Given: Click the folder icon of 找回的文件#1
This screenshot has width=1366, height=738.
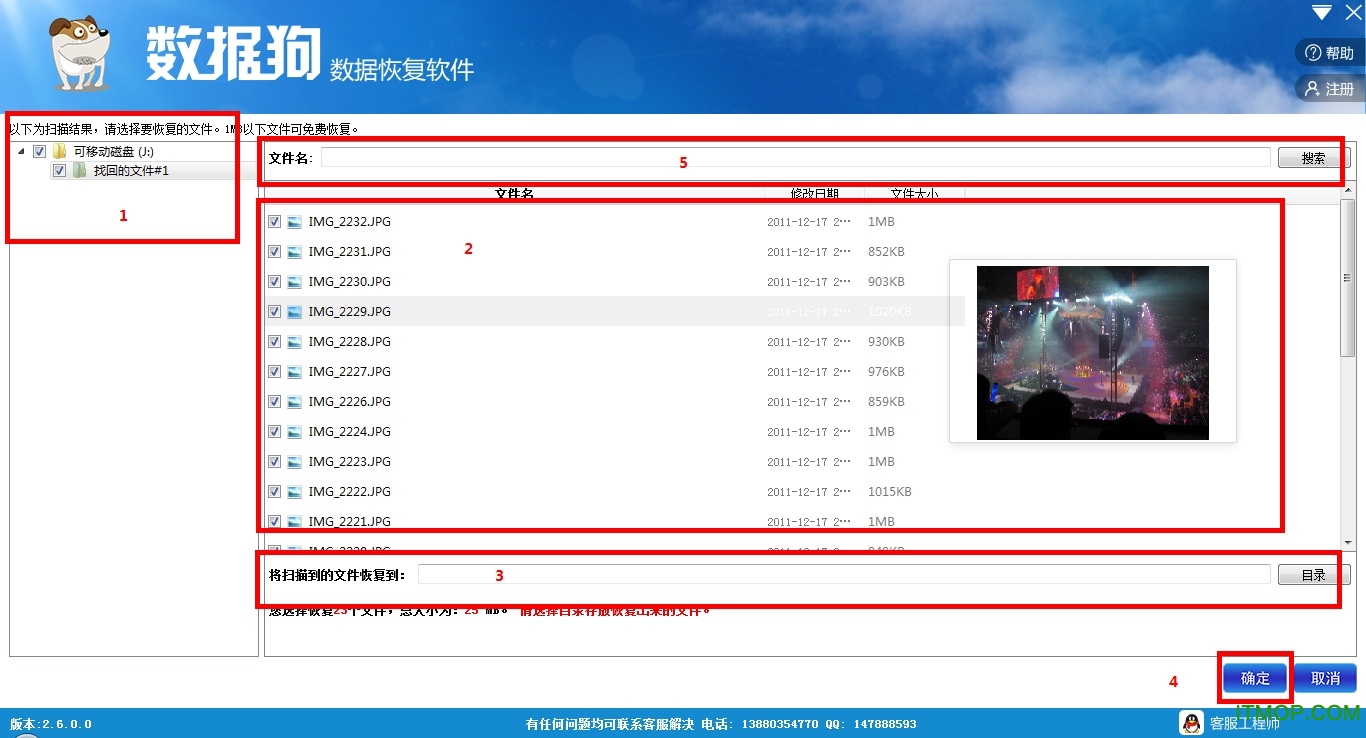Looking at the screenshot, I should point(78,170).
